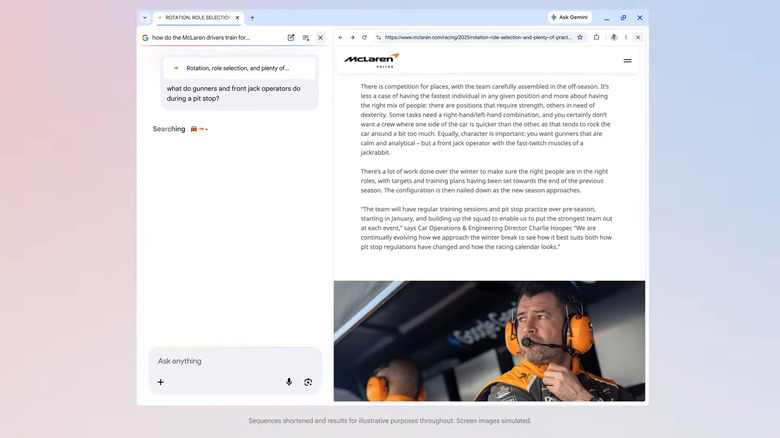Click the paragraph starting 'There is competition'
Image resolution: width=780 pixels, height=438 pixels.
[x=486, y=119]
